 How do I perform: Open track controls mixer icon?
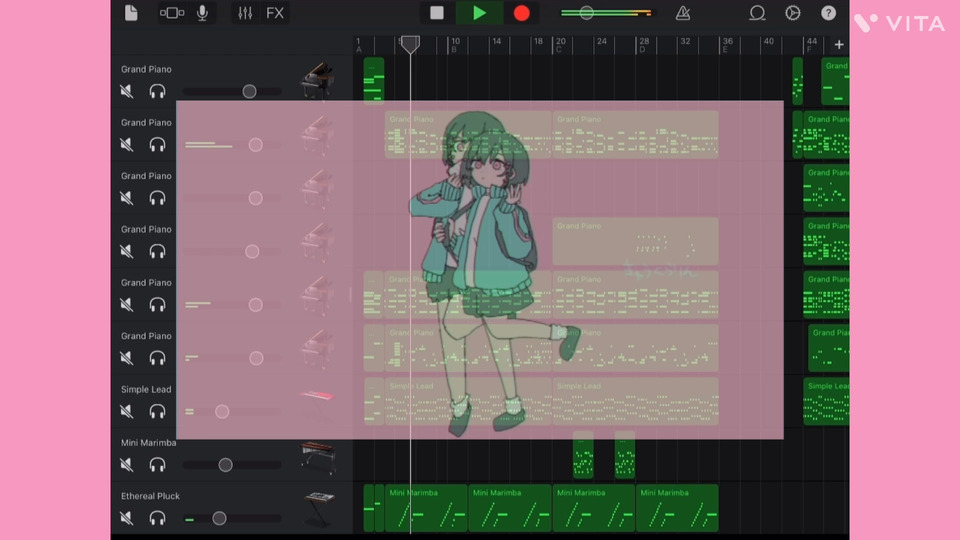245,13
